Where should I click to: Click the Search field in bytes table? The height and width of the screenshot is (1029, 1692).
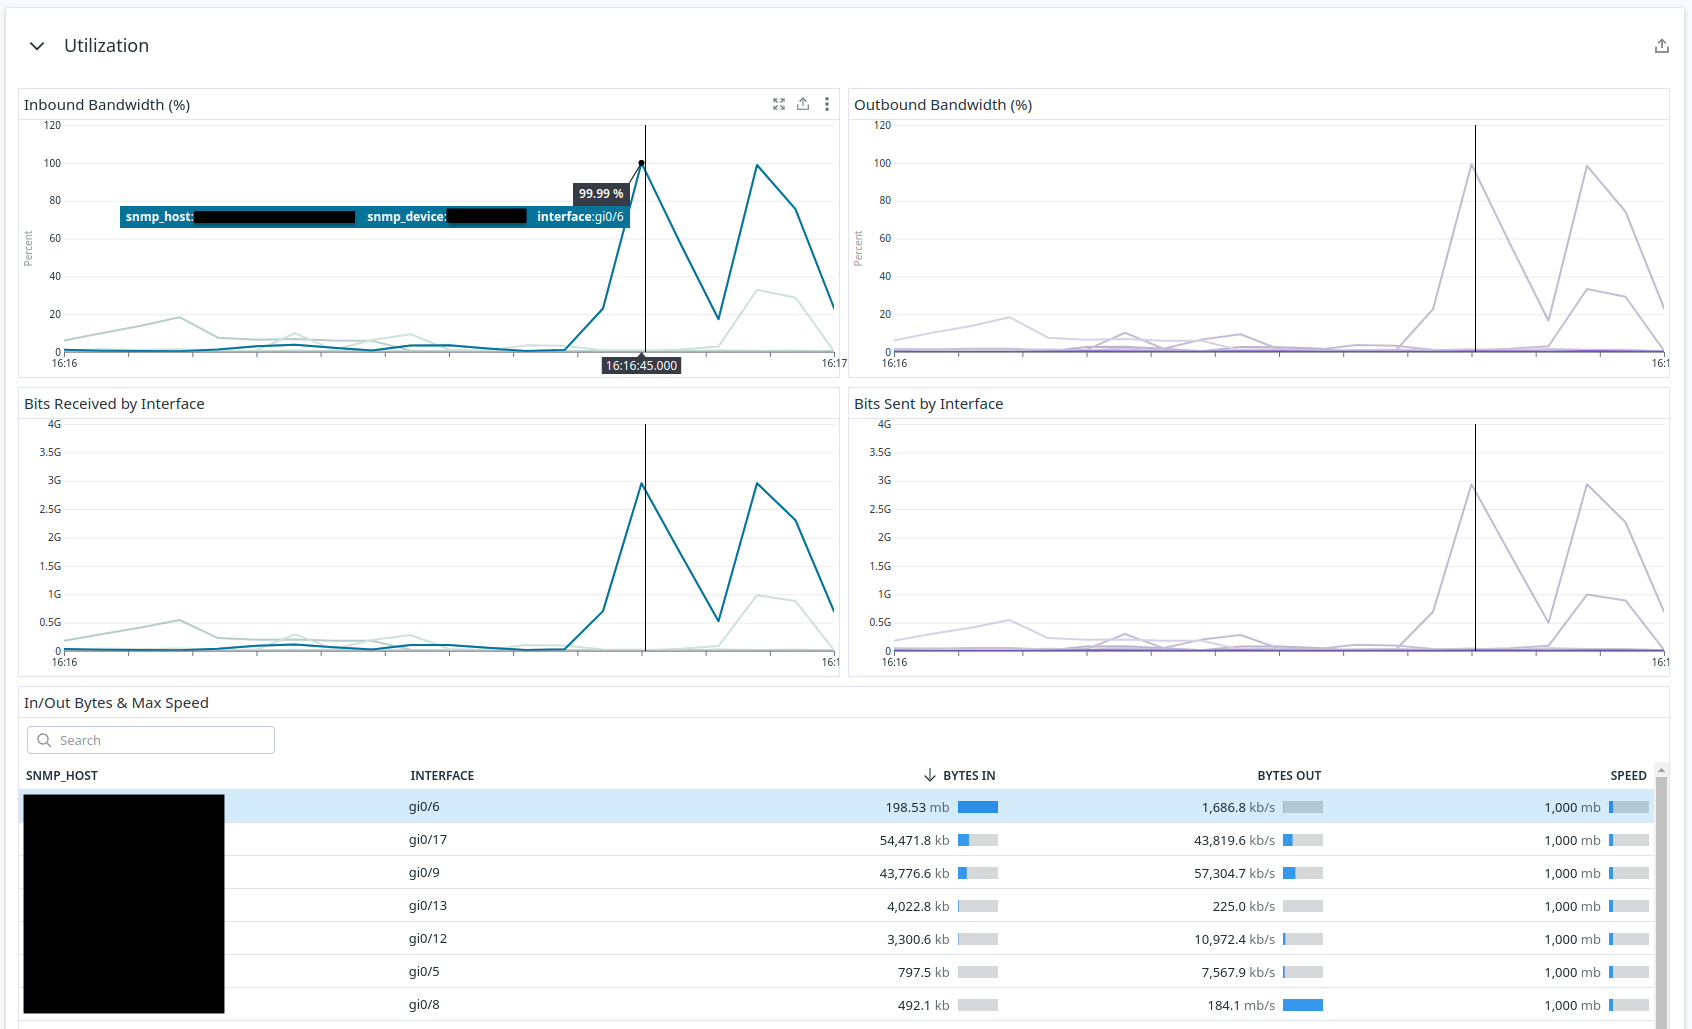click(160, 740)
